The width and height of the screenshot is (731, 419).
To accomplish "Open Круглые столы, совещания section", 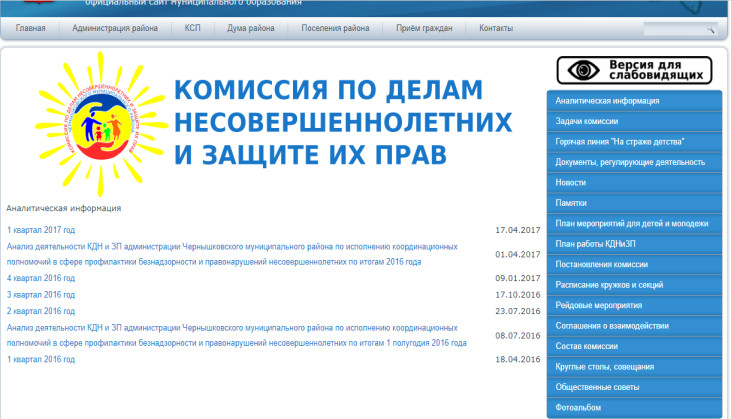I will point(634,367).
